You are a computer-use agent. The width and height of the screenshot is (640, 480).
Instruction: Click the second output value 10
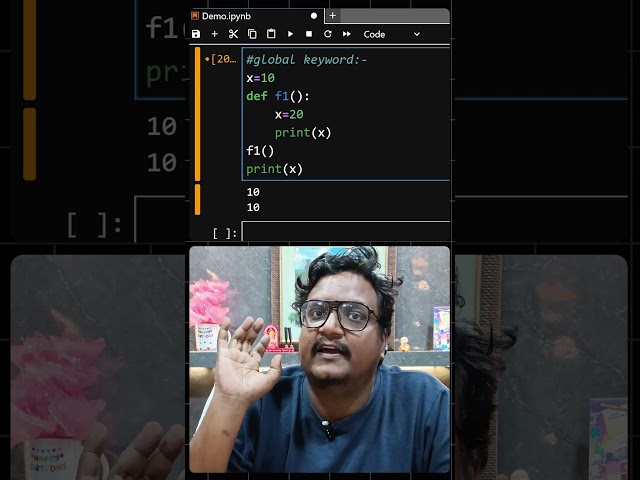point(253,207)
